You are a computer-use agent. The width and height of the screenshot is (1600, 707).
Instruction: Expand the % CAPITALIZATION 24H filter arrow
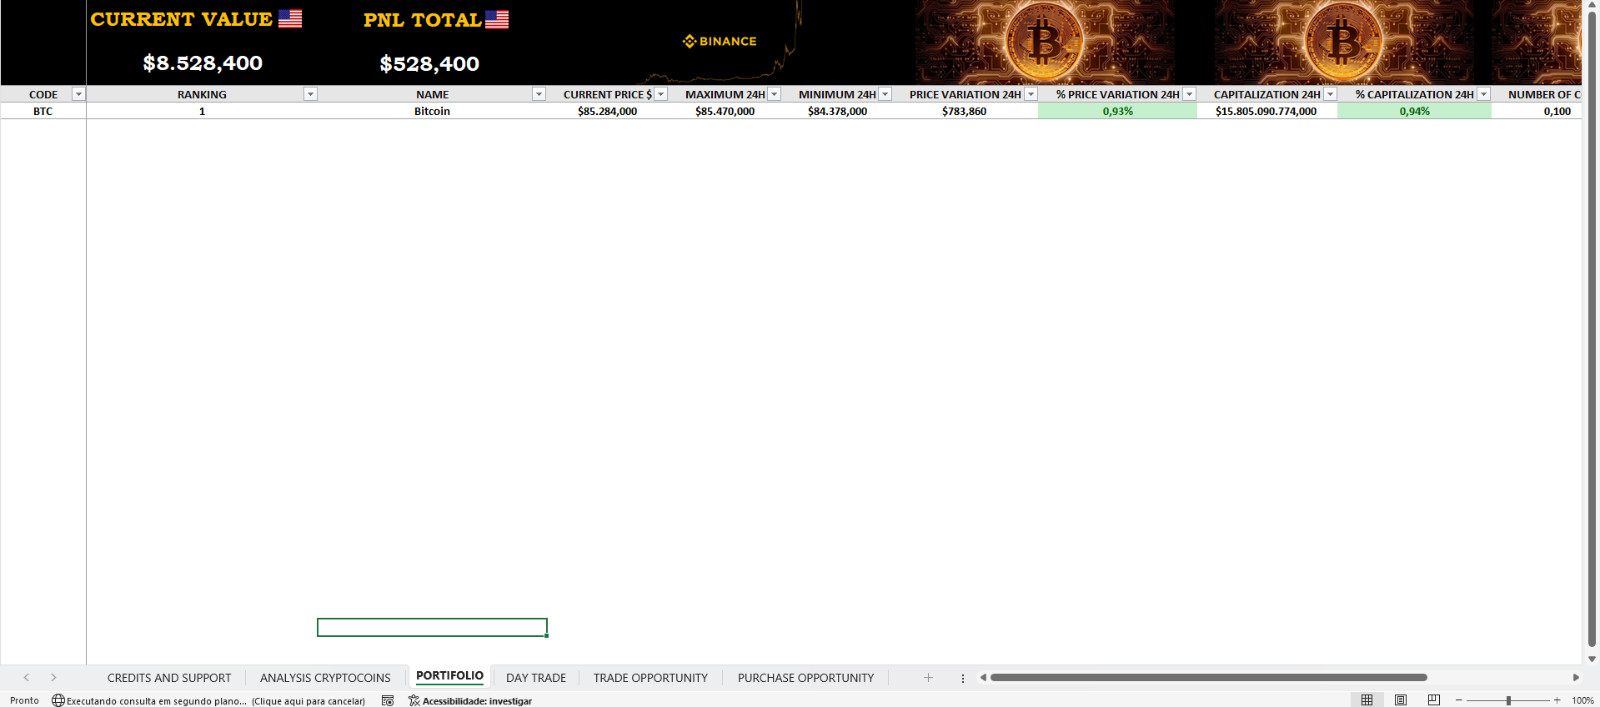(1484, 94)
